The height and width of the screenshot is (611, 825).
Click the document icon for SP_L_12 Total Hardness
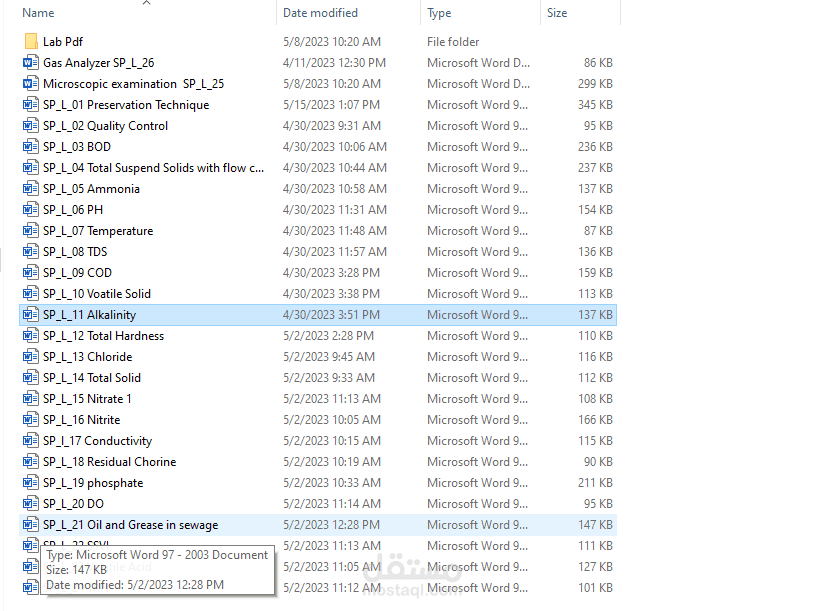tap(31, 336)
